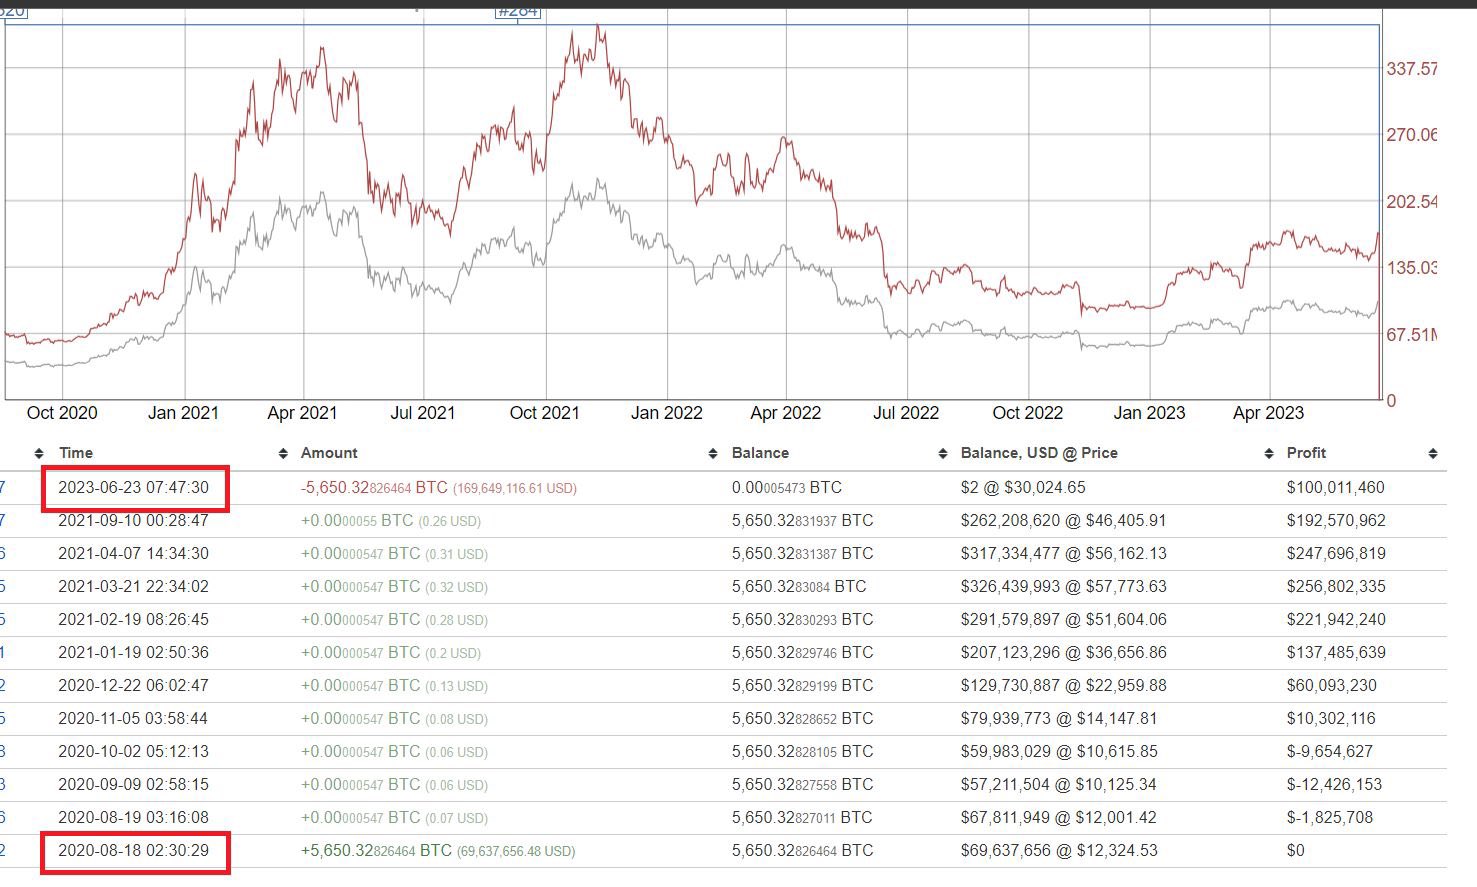Click the 2021-04-07 14:34:30 transaction time
This screenshot has width=1477, height=887.
pyautogui.click(x=134, y=554)
